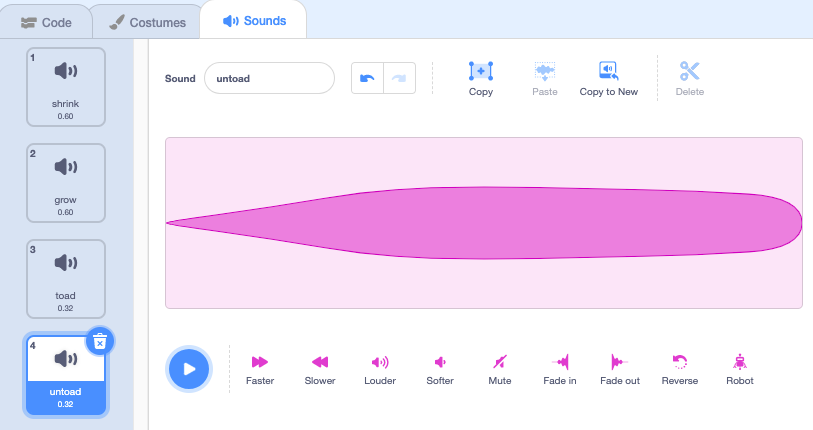This screenshot has width=813, height=430.
Task: Apply the Slower effect
Action: (x=320, y=370)
